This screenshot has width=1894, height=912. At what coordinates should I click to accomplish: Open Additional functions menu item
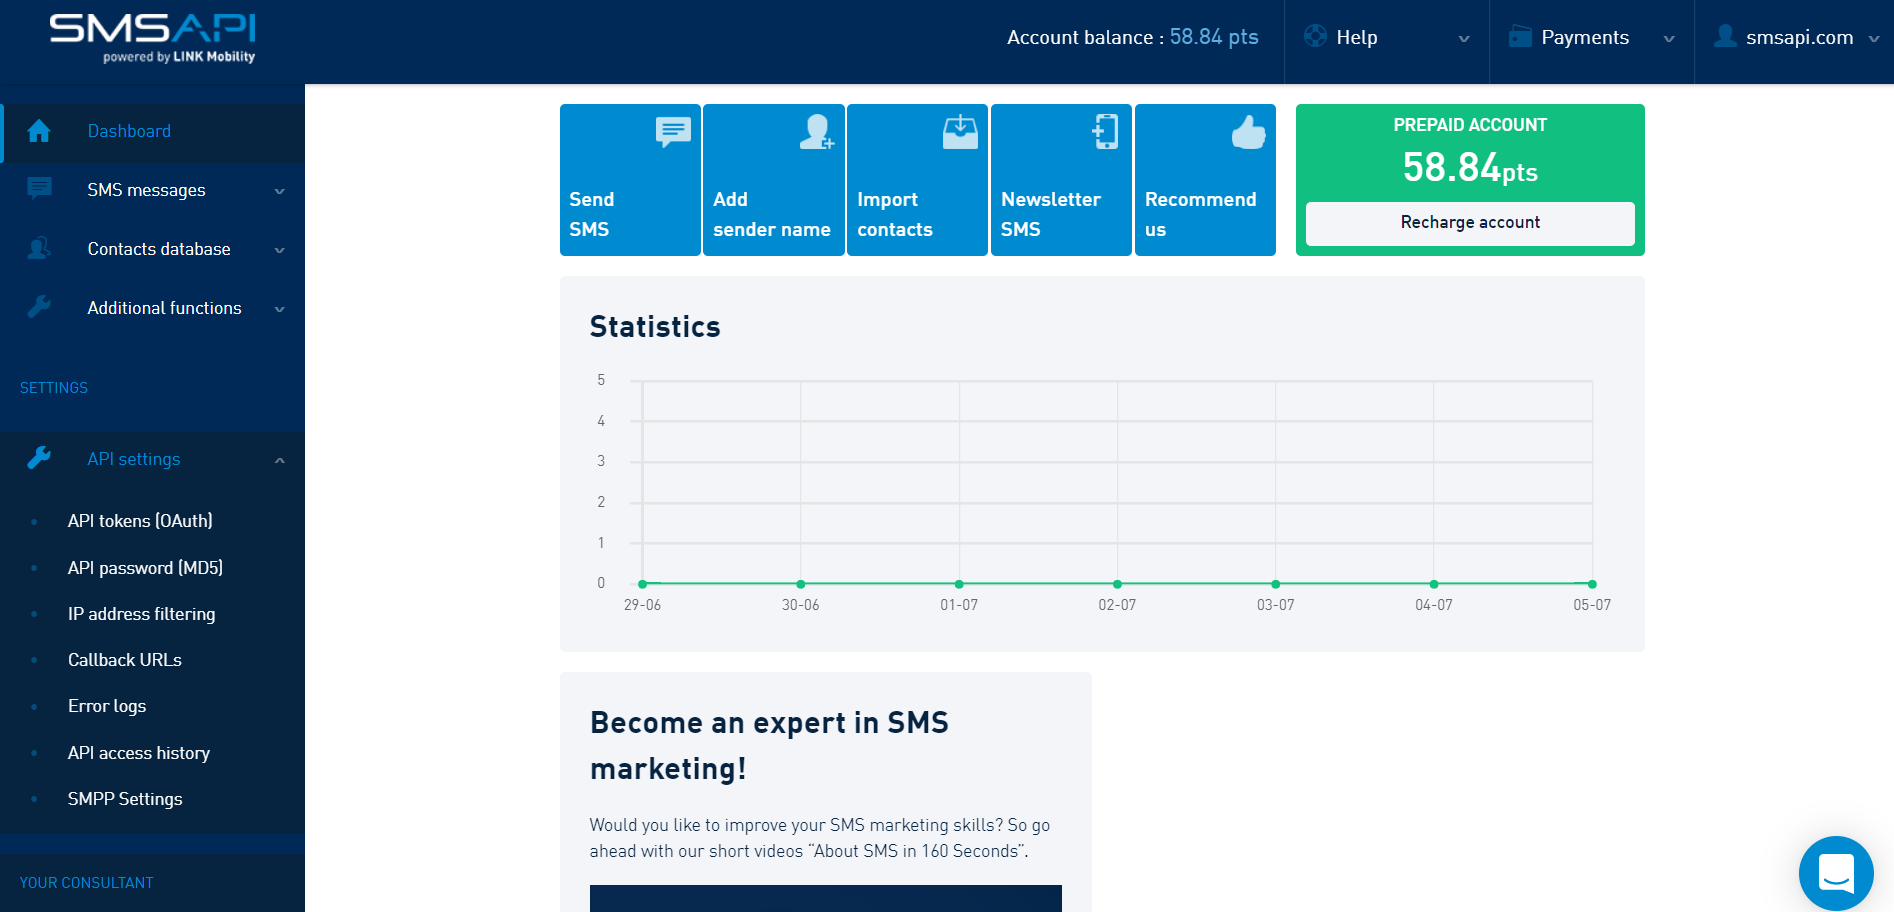tap(152, 308)
